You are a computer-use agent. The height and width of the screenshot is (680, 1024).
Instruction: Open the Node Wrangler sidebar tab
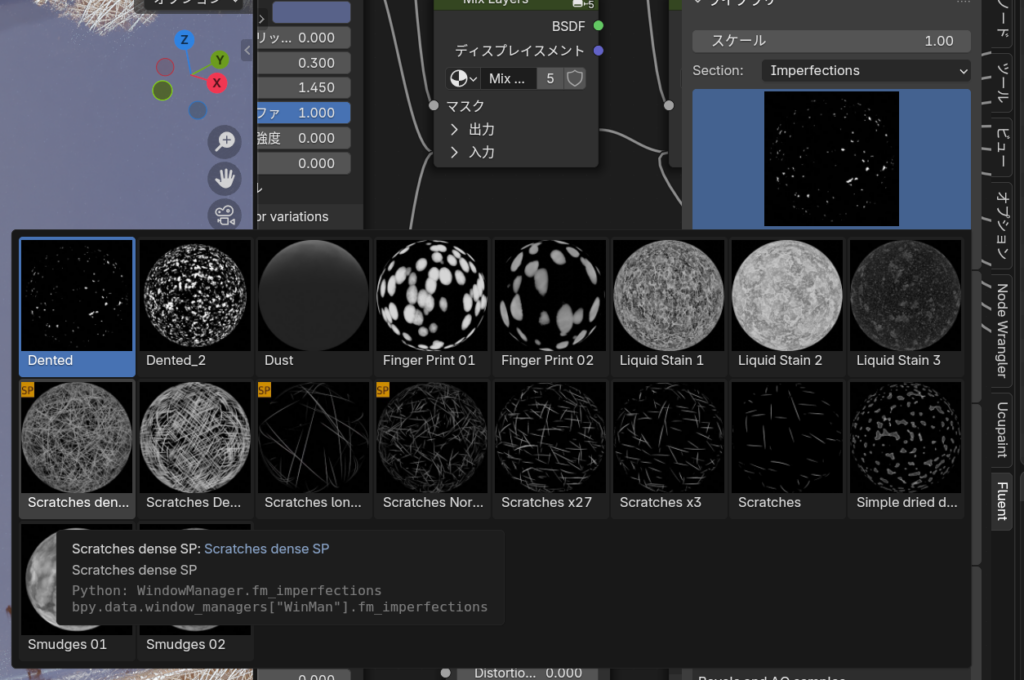click(x=1001, y=331)
